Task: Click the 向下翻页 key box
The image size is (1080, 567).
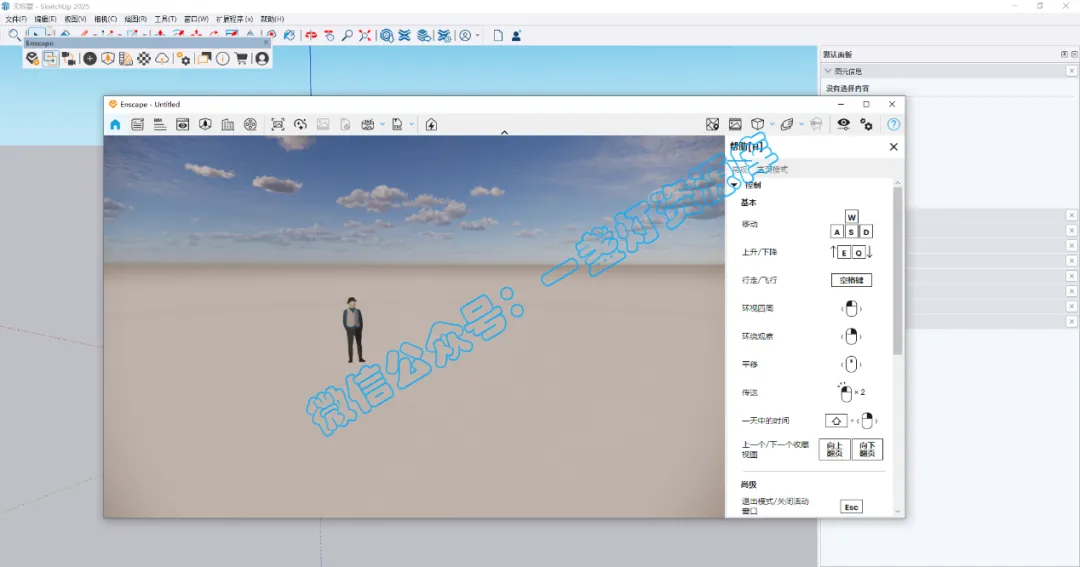Action: (867, 449)
